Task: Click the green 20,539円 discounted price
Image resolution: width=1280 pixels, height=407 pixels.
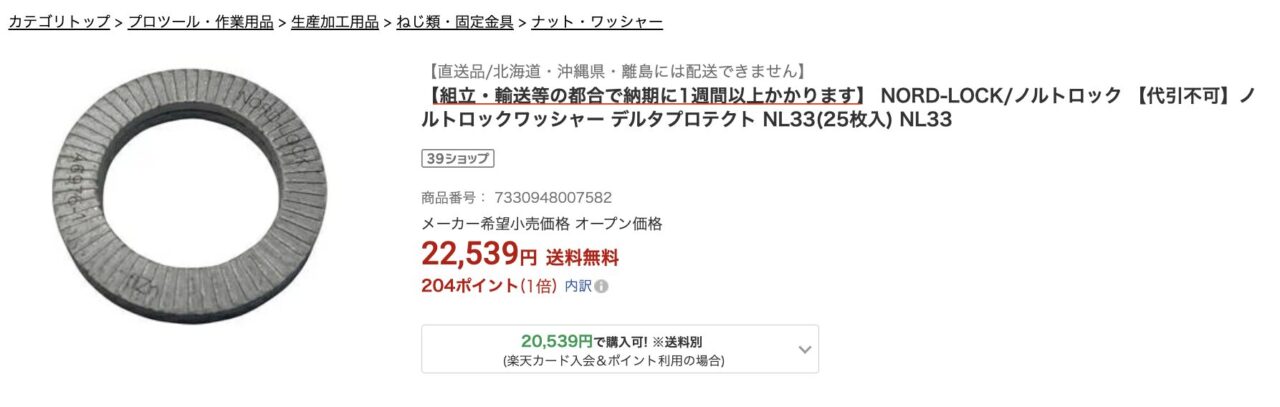Action: 557,341
